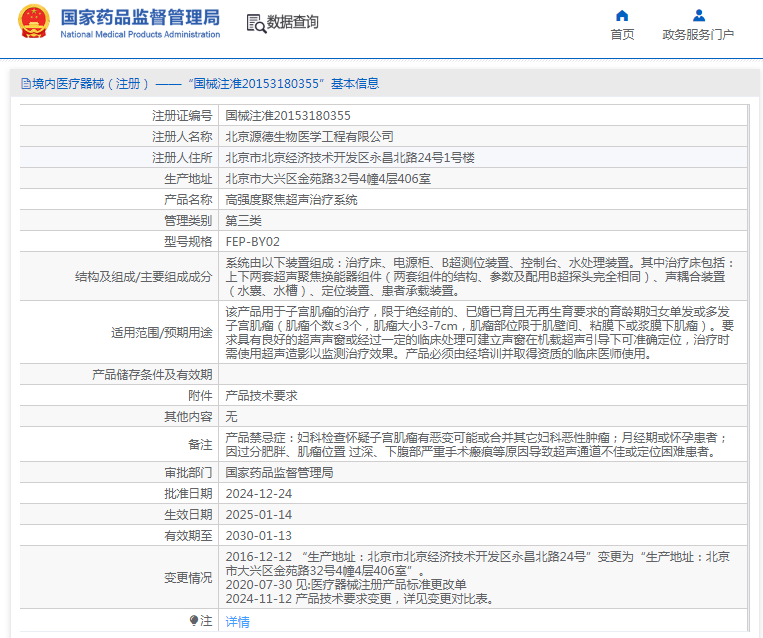Click the 审批部门 label
The height and width of the screenshot is (638, 763).
pyautogui.click(x=188, y=473)
